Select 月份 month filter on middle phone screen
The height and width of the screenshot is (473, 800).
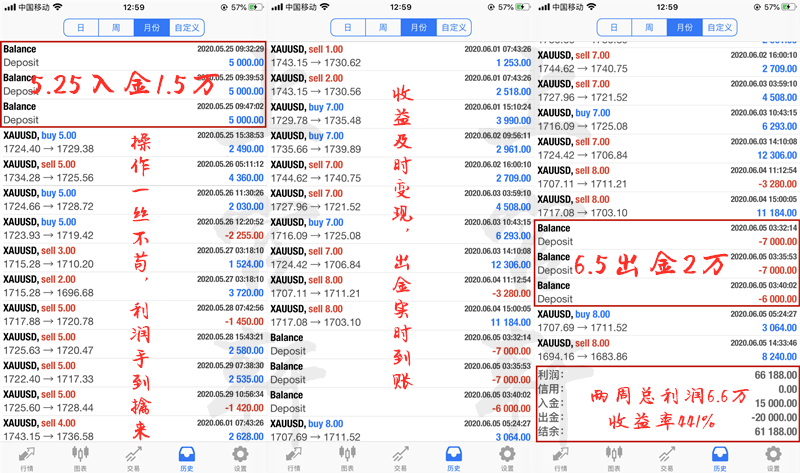pos(418,28)
